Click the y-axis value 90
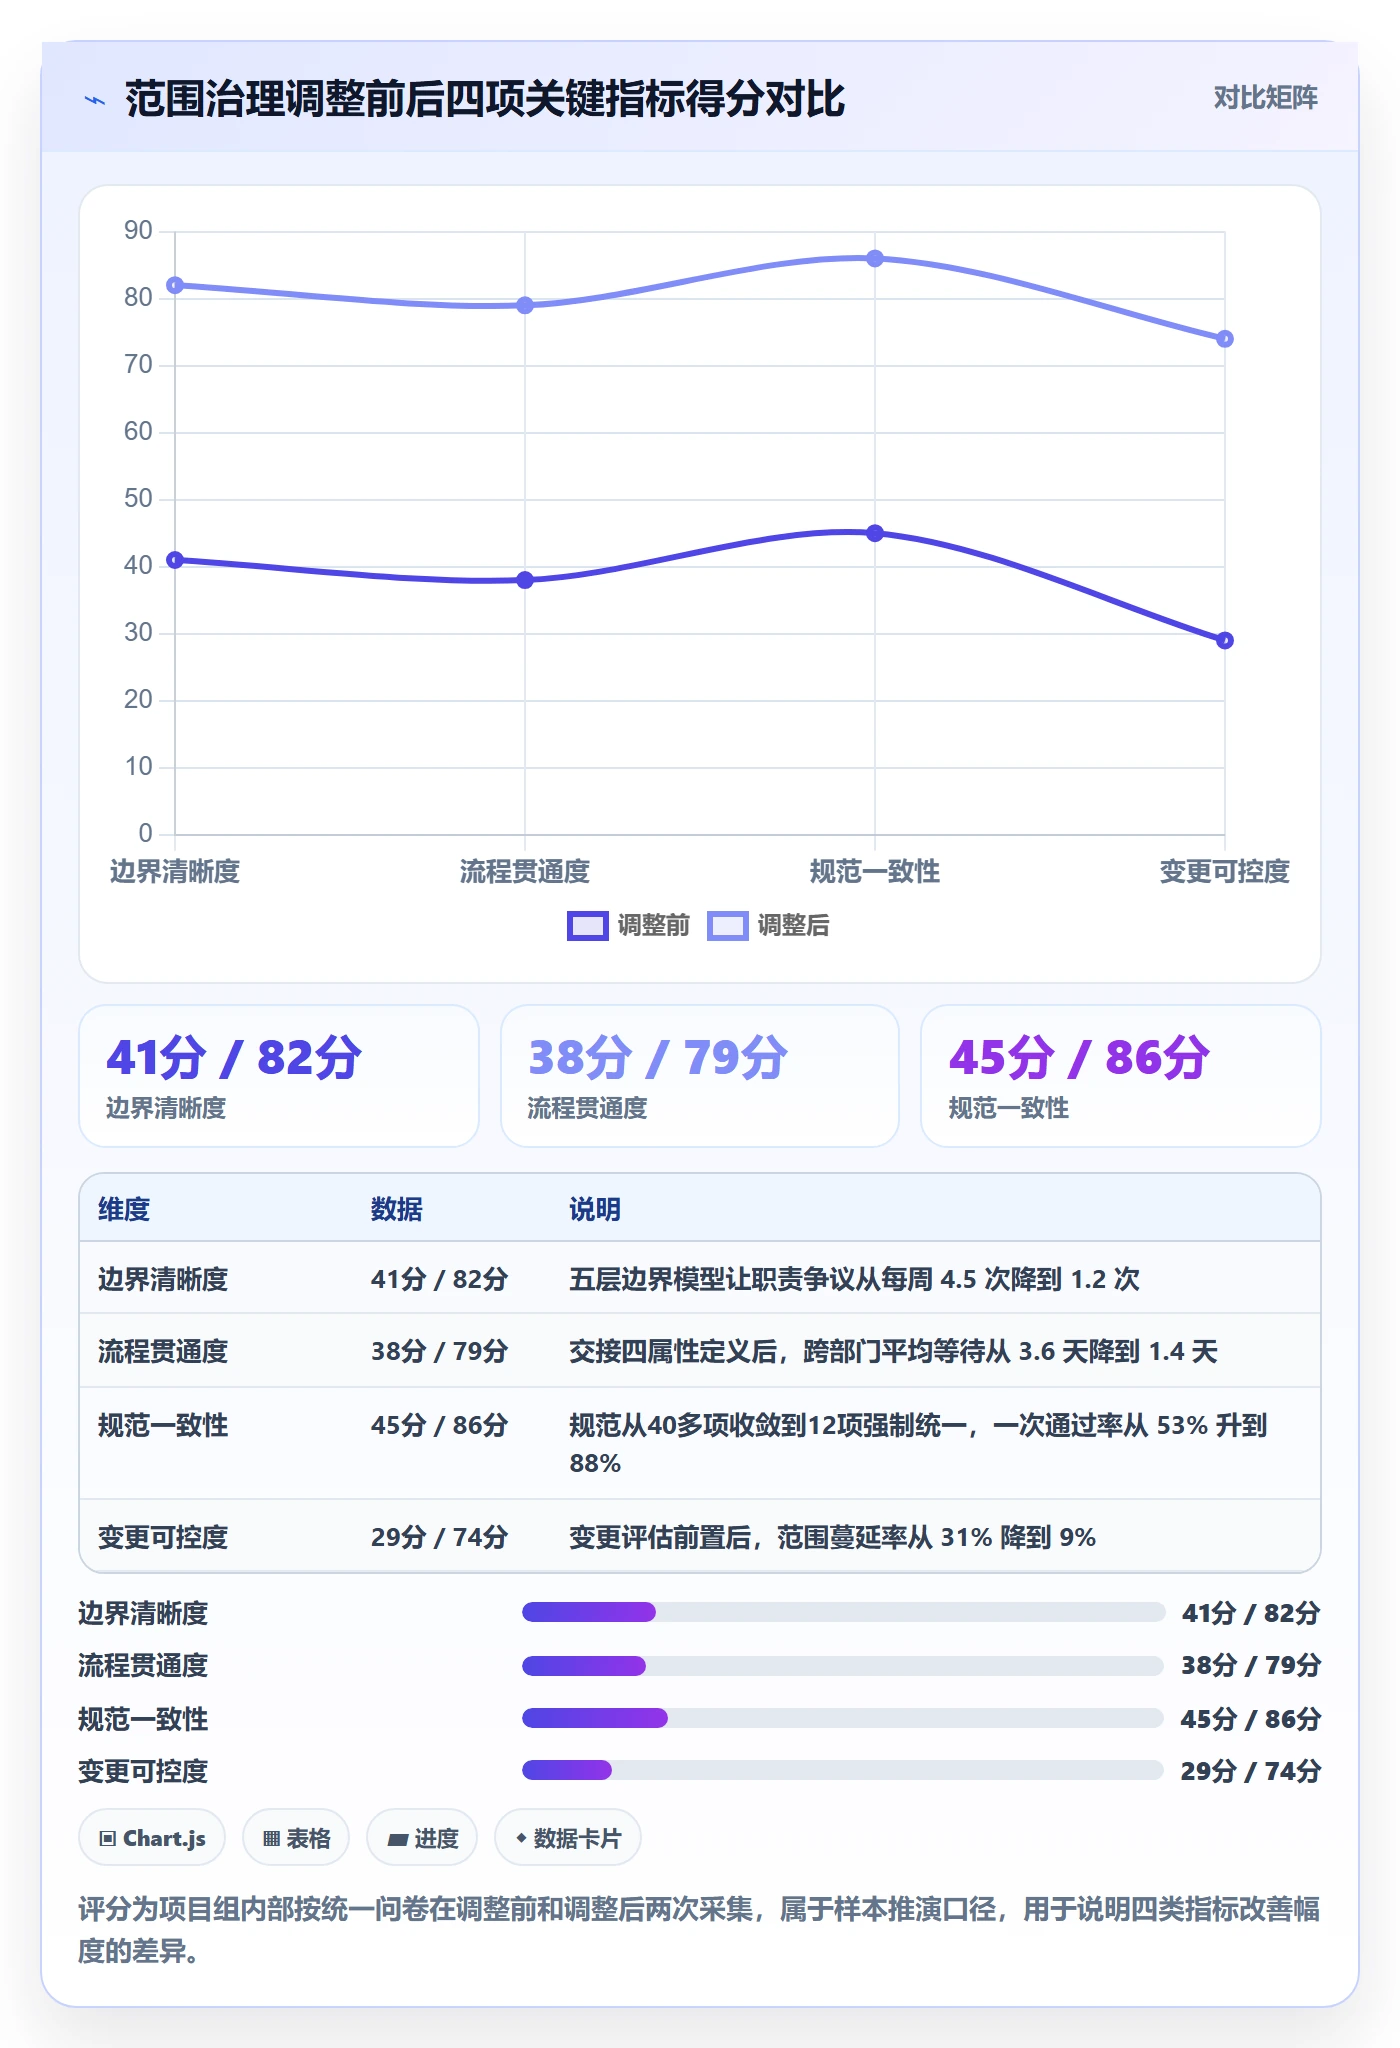Viewport: 1400px width, 2048px height. click(138, 231)
